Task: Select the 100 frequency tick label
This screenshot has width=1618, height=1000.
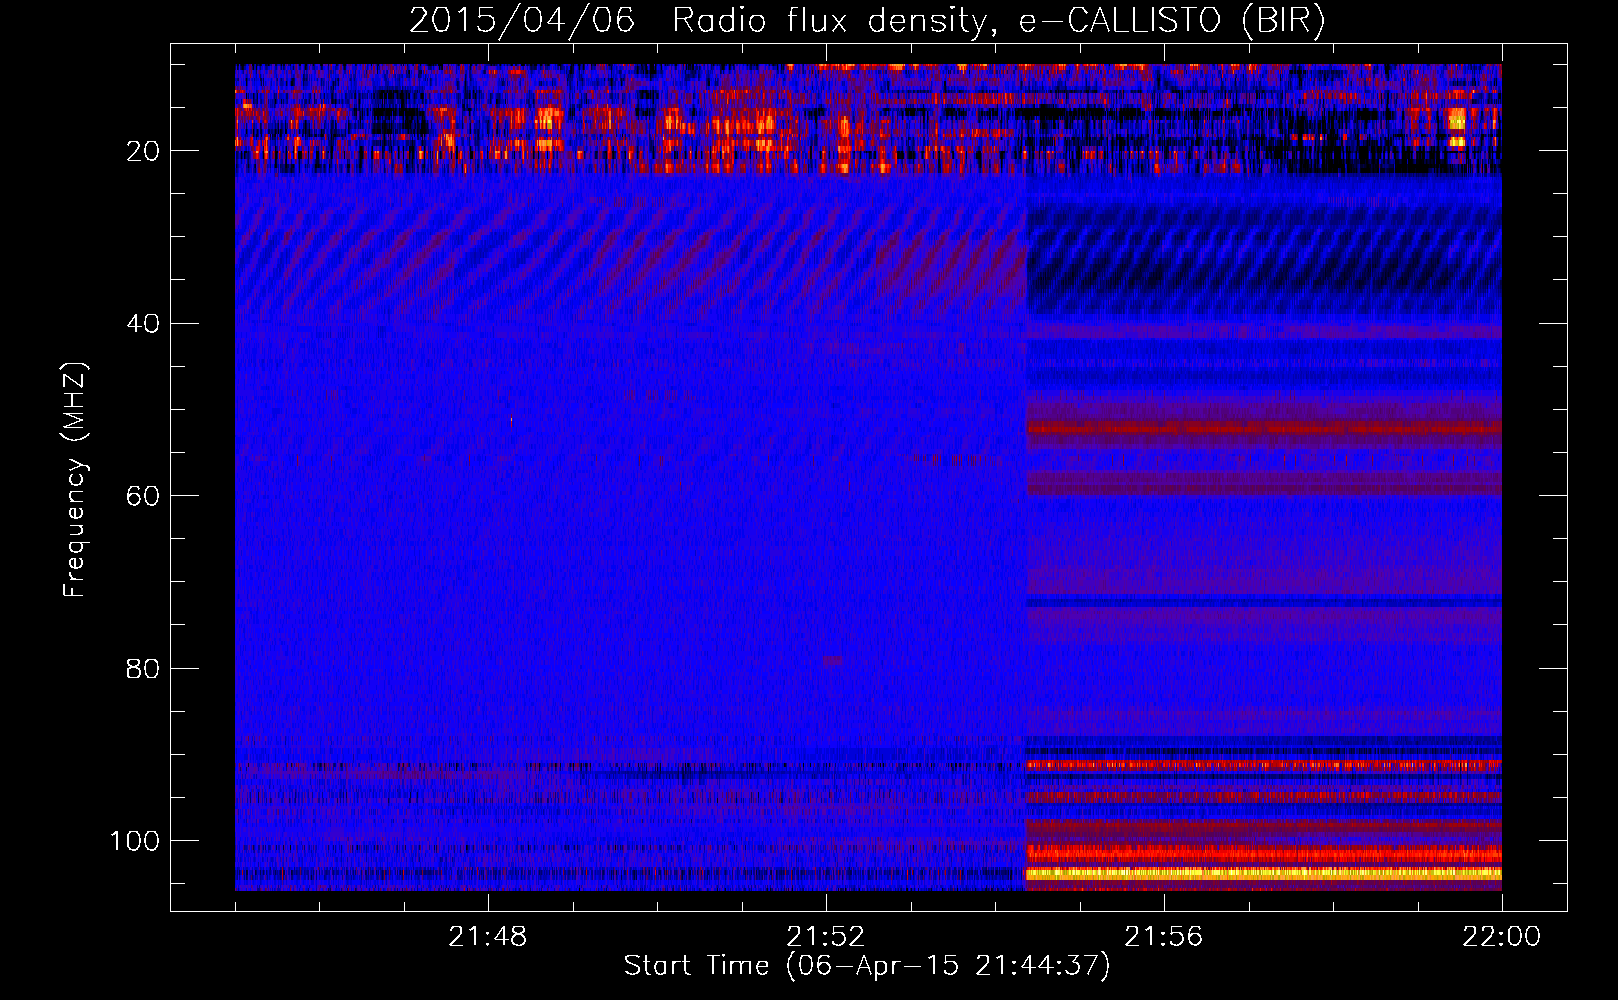Action: 135,841
